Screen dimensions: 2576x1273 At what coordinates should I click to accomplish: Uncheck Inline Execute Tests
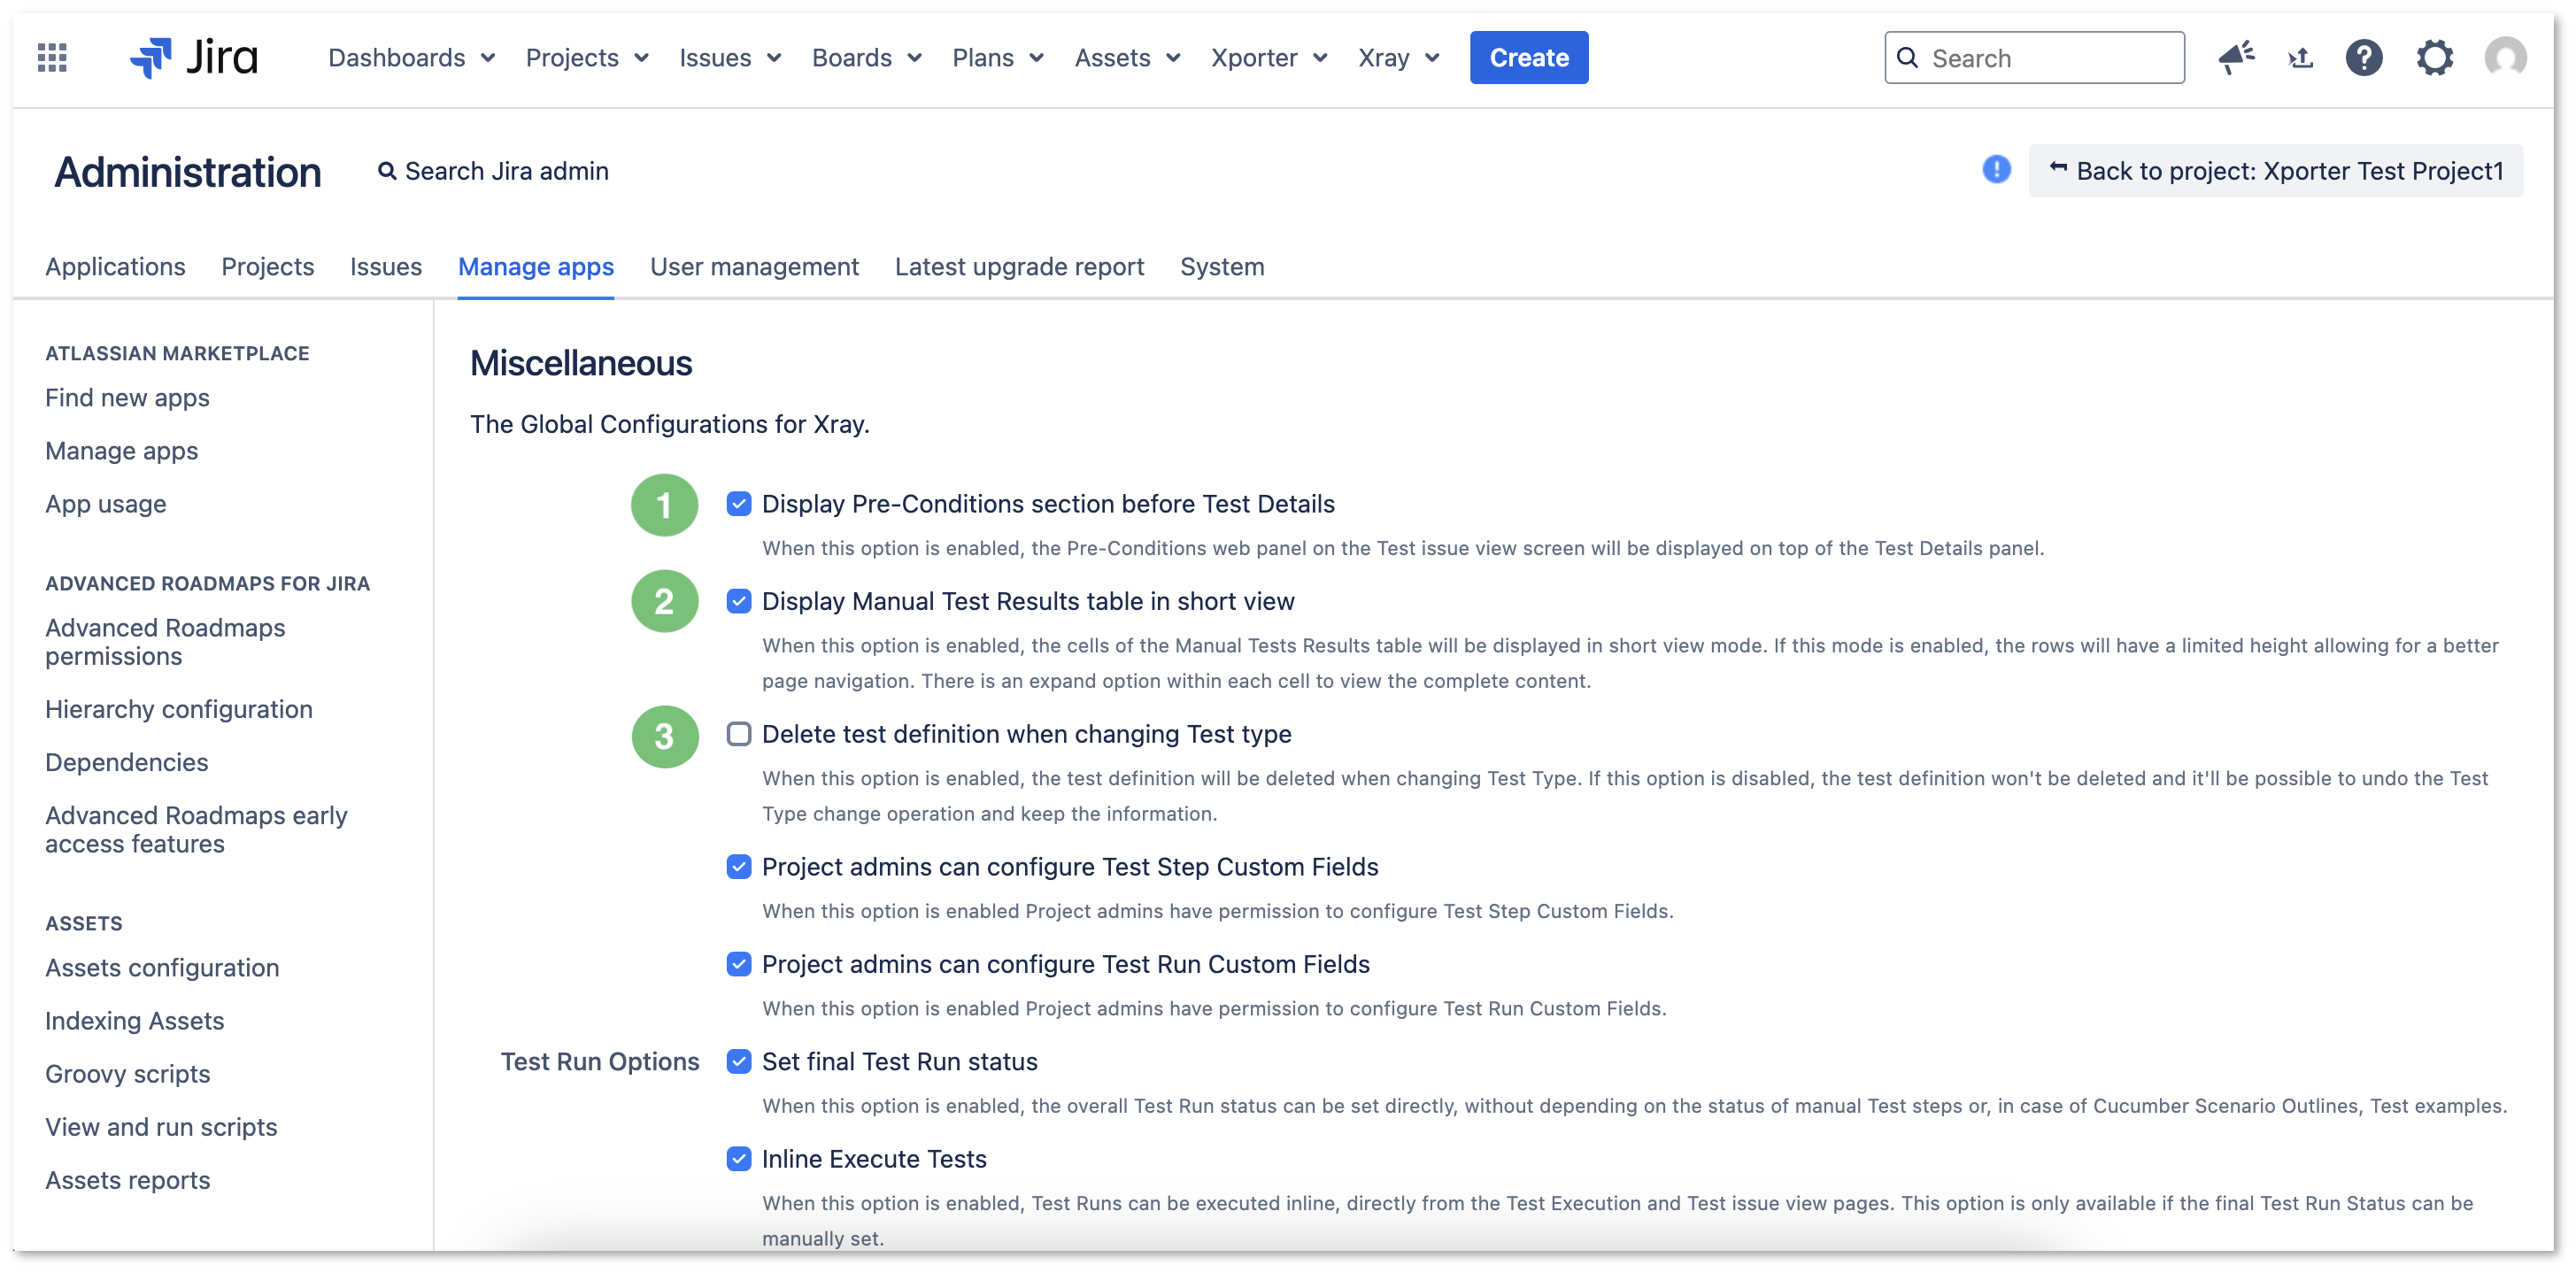pyautogui.click(x=739, y=1158)
